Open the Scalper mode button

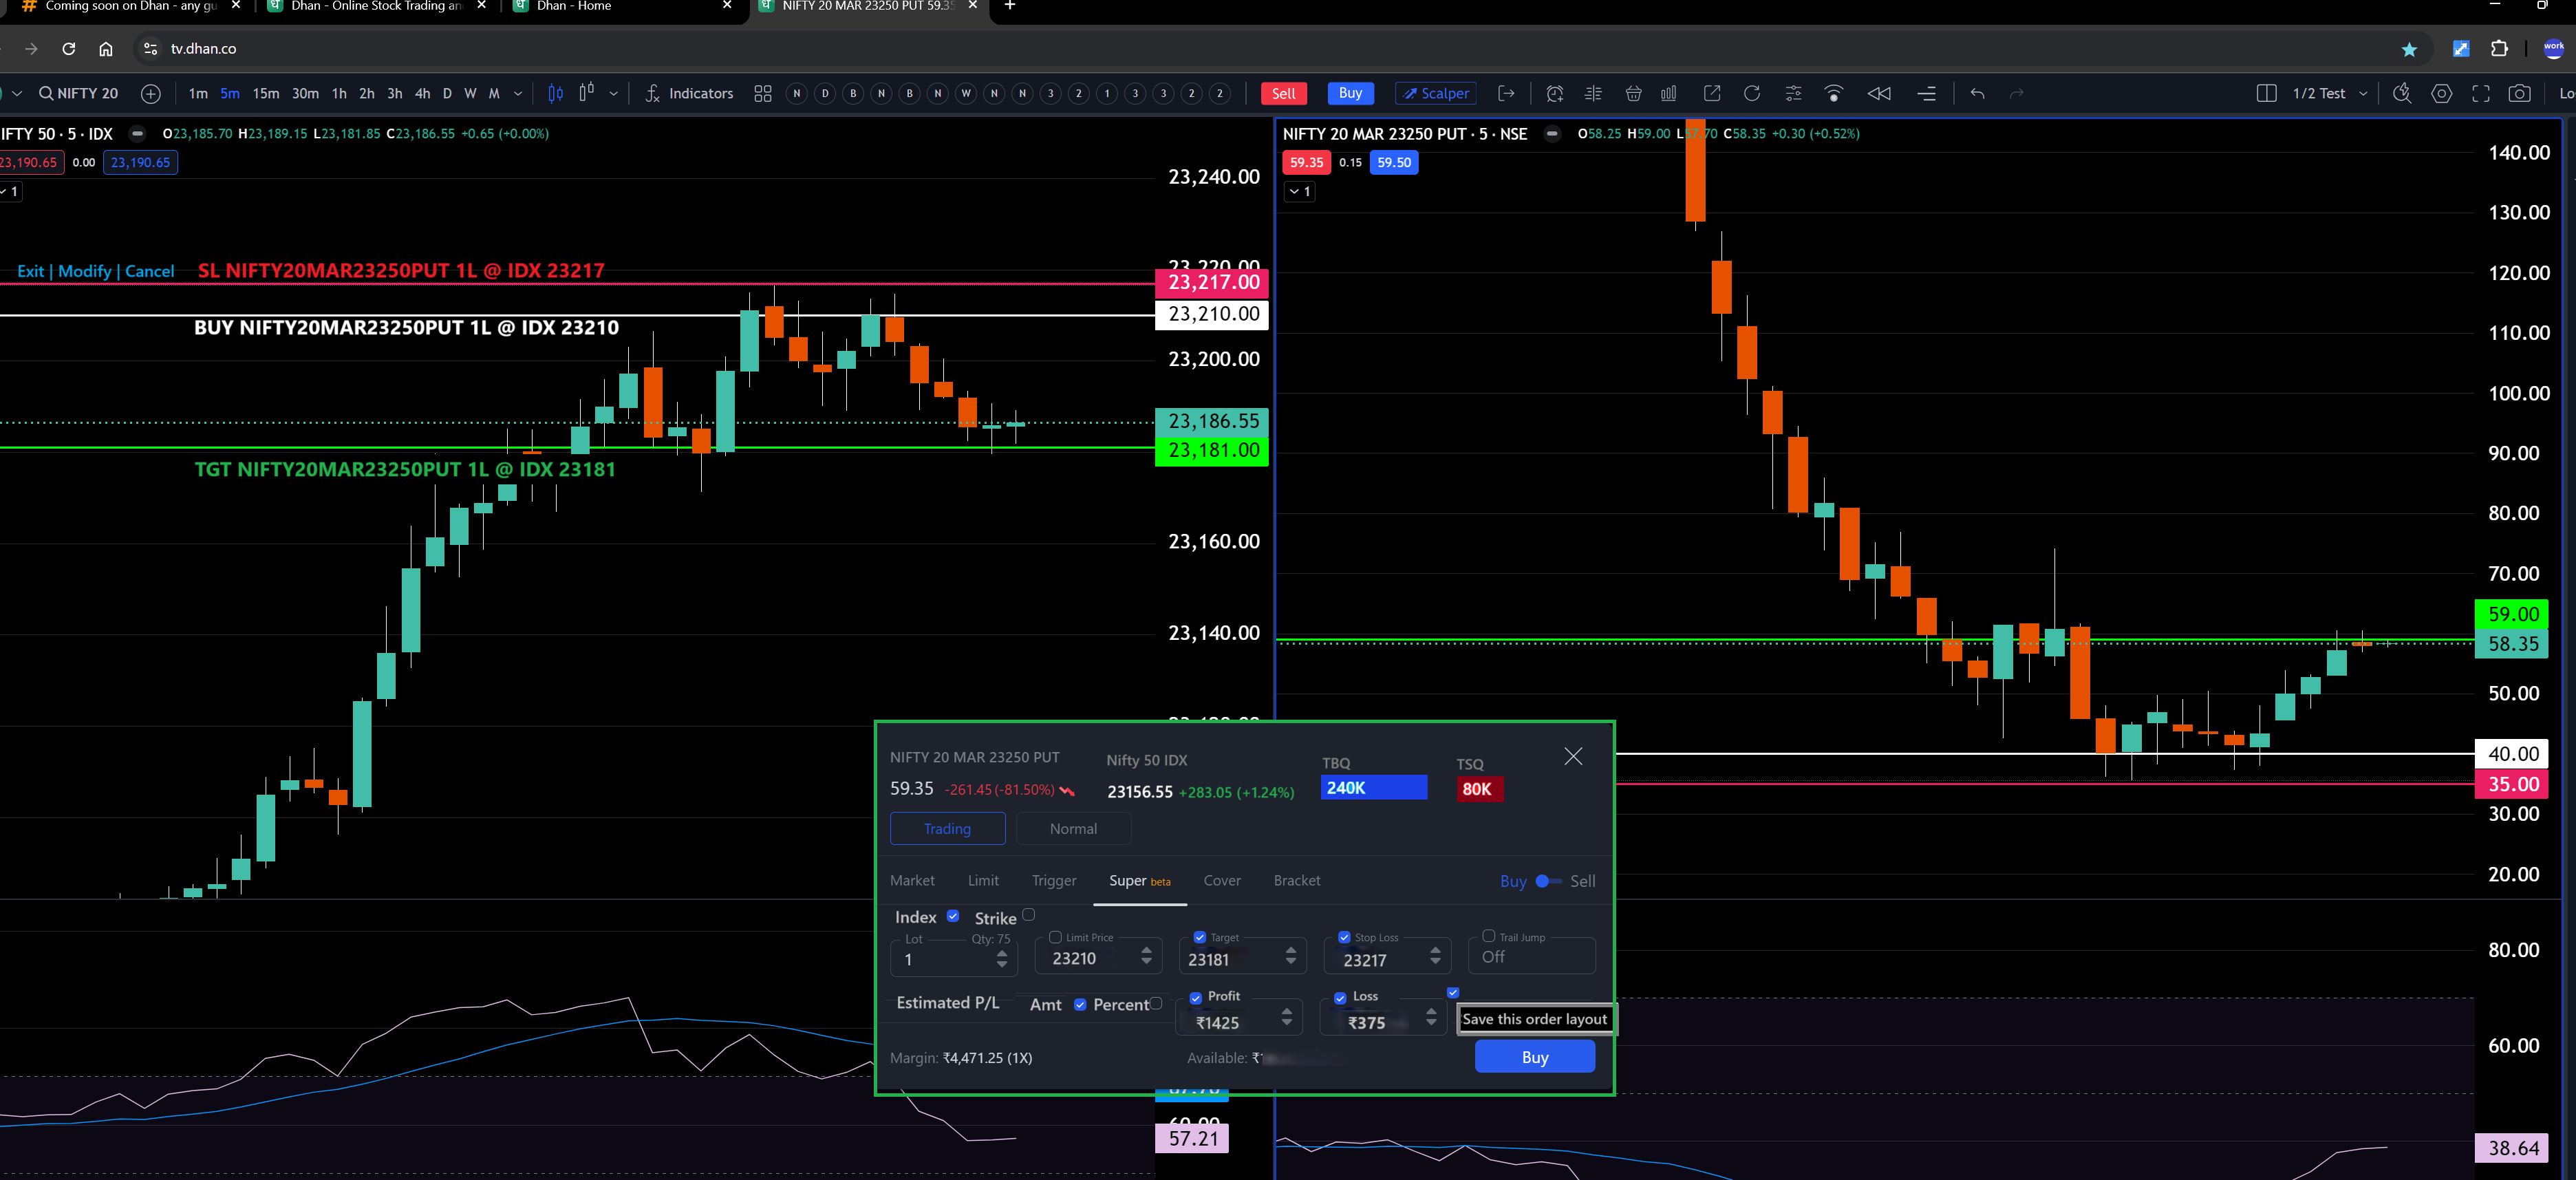click(x=1436, y=93)
